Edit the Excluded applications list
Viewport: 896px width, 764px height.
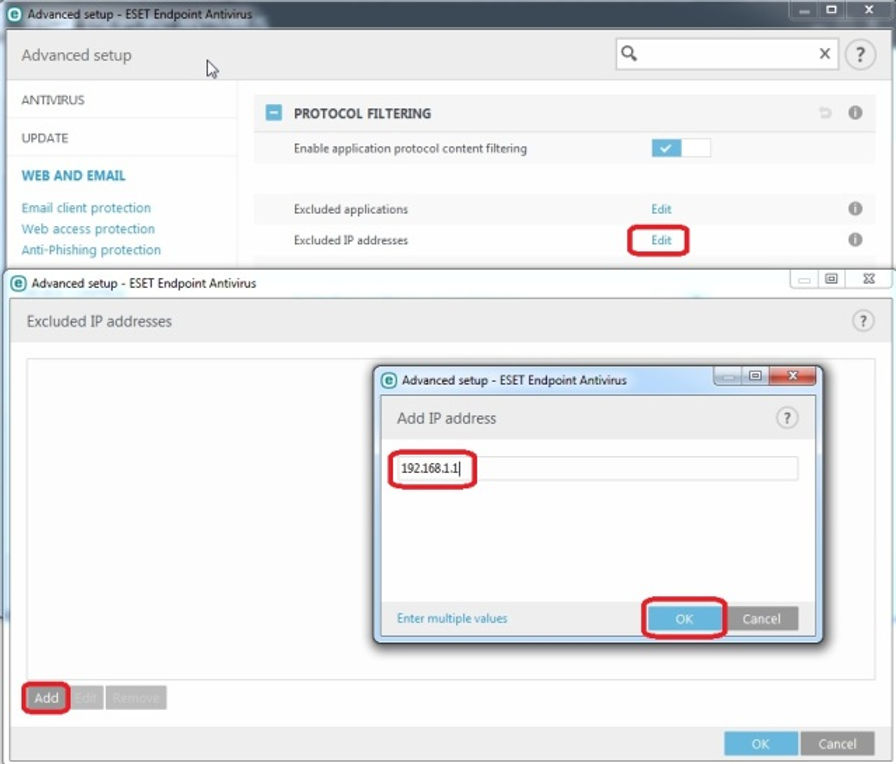coord(661,209)
